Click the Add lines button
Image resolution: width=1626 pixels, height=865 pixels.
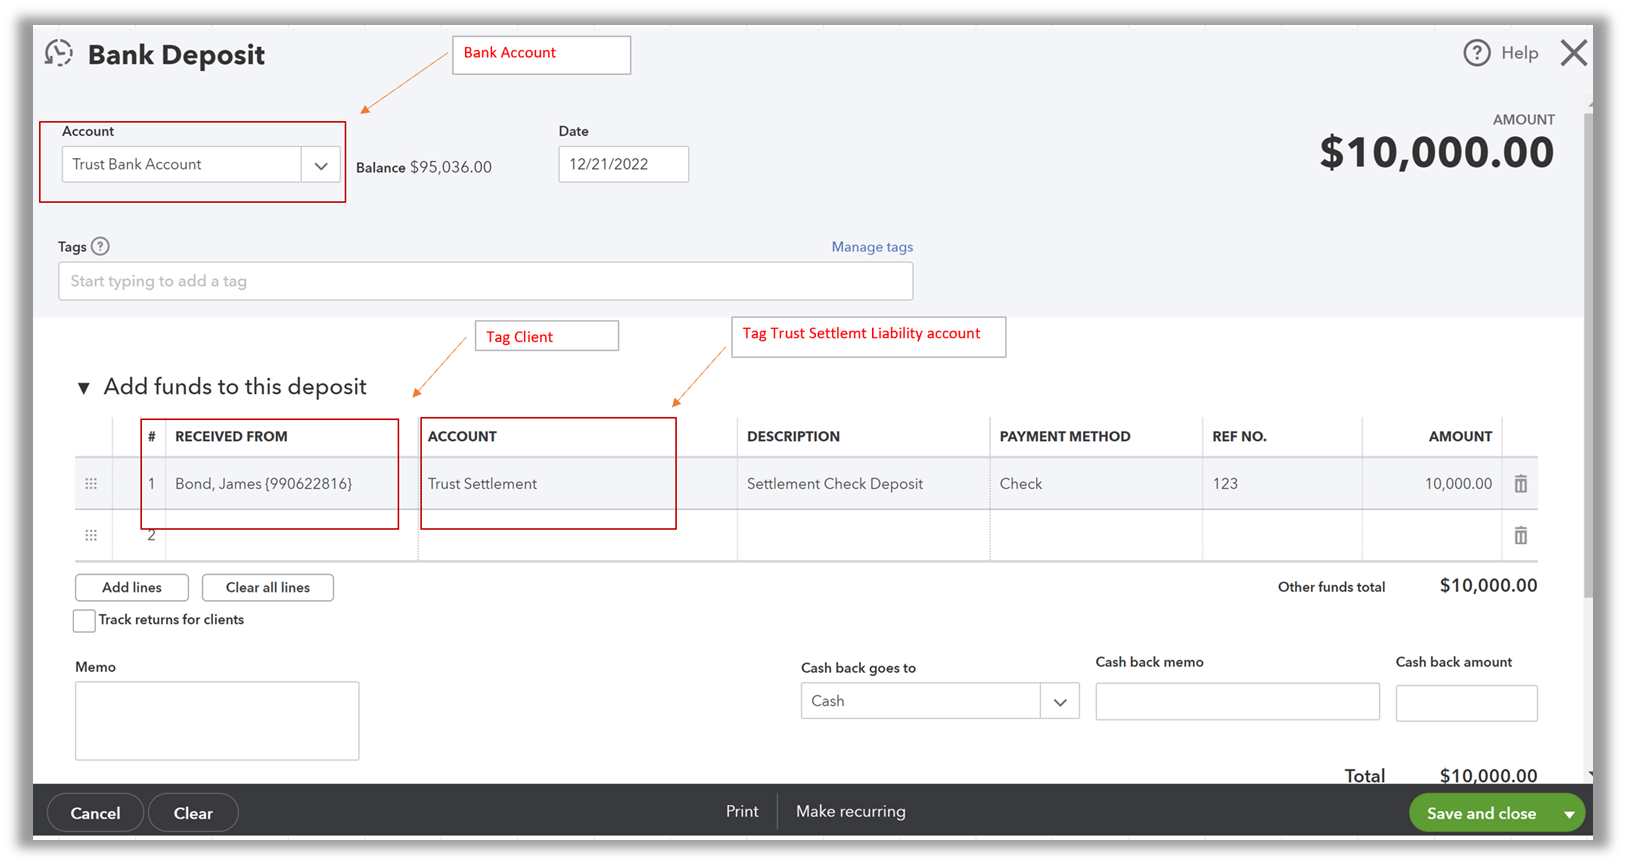click(x=132, y=588)
